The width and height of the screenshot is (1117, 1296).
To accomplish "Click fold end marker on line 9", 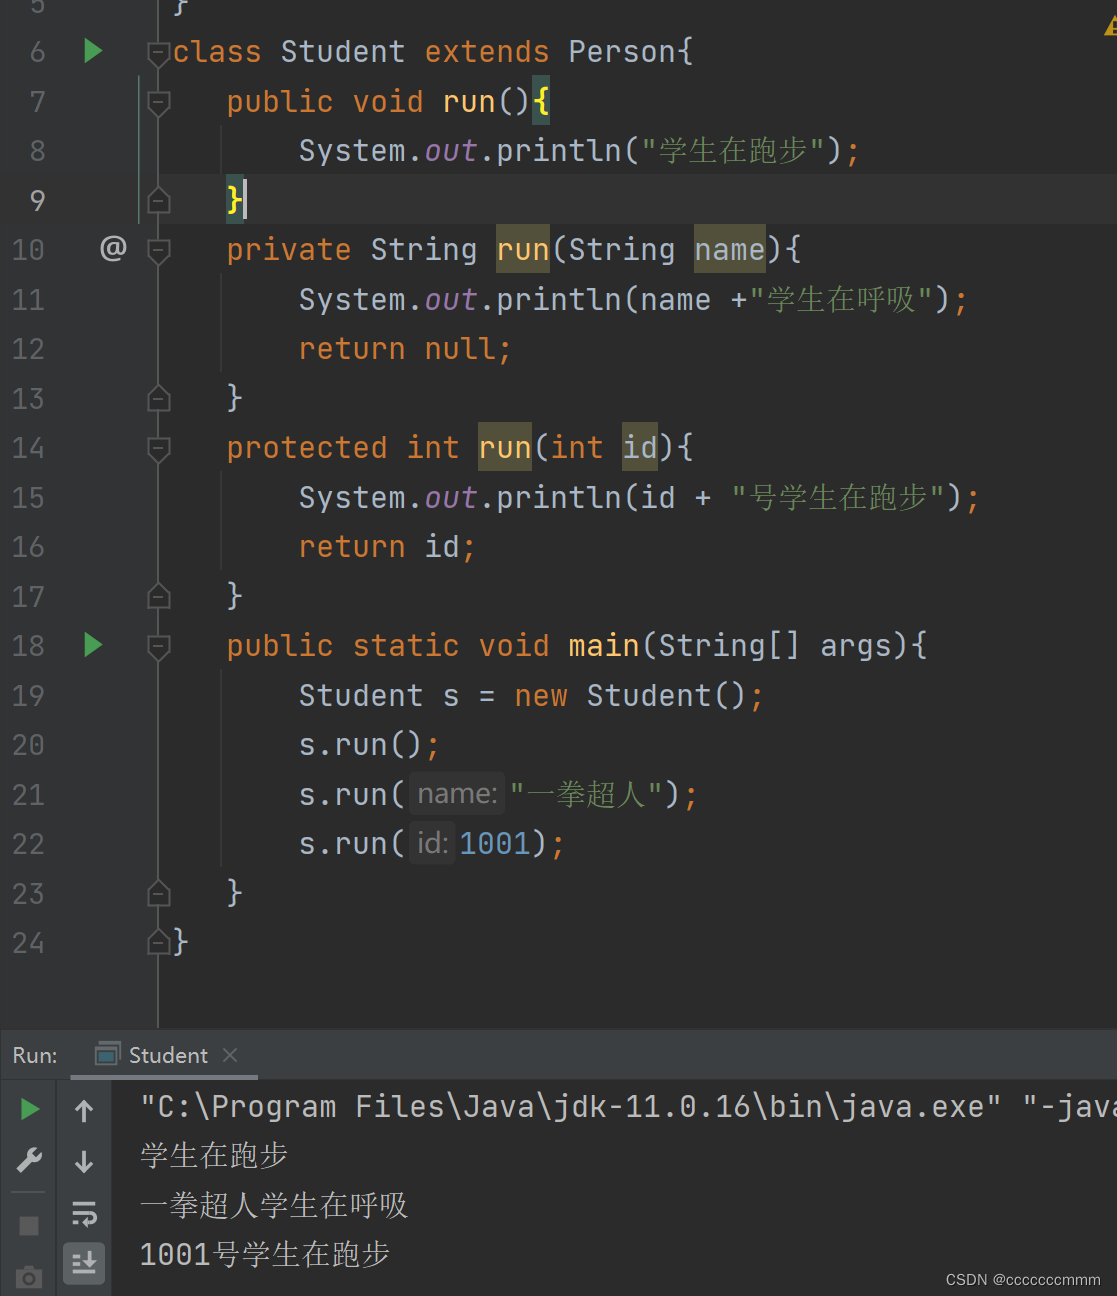I will (x=158, y=200).
